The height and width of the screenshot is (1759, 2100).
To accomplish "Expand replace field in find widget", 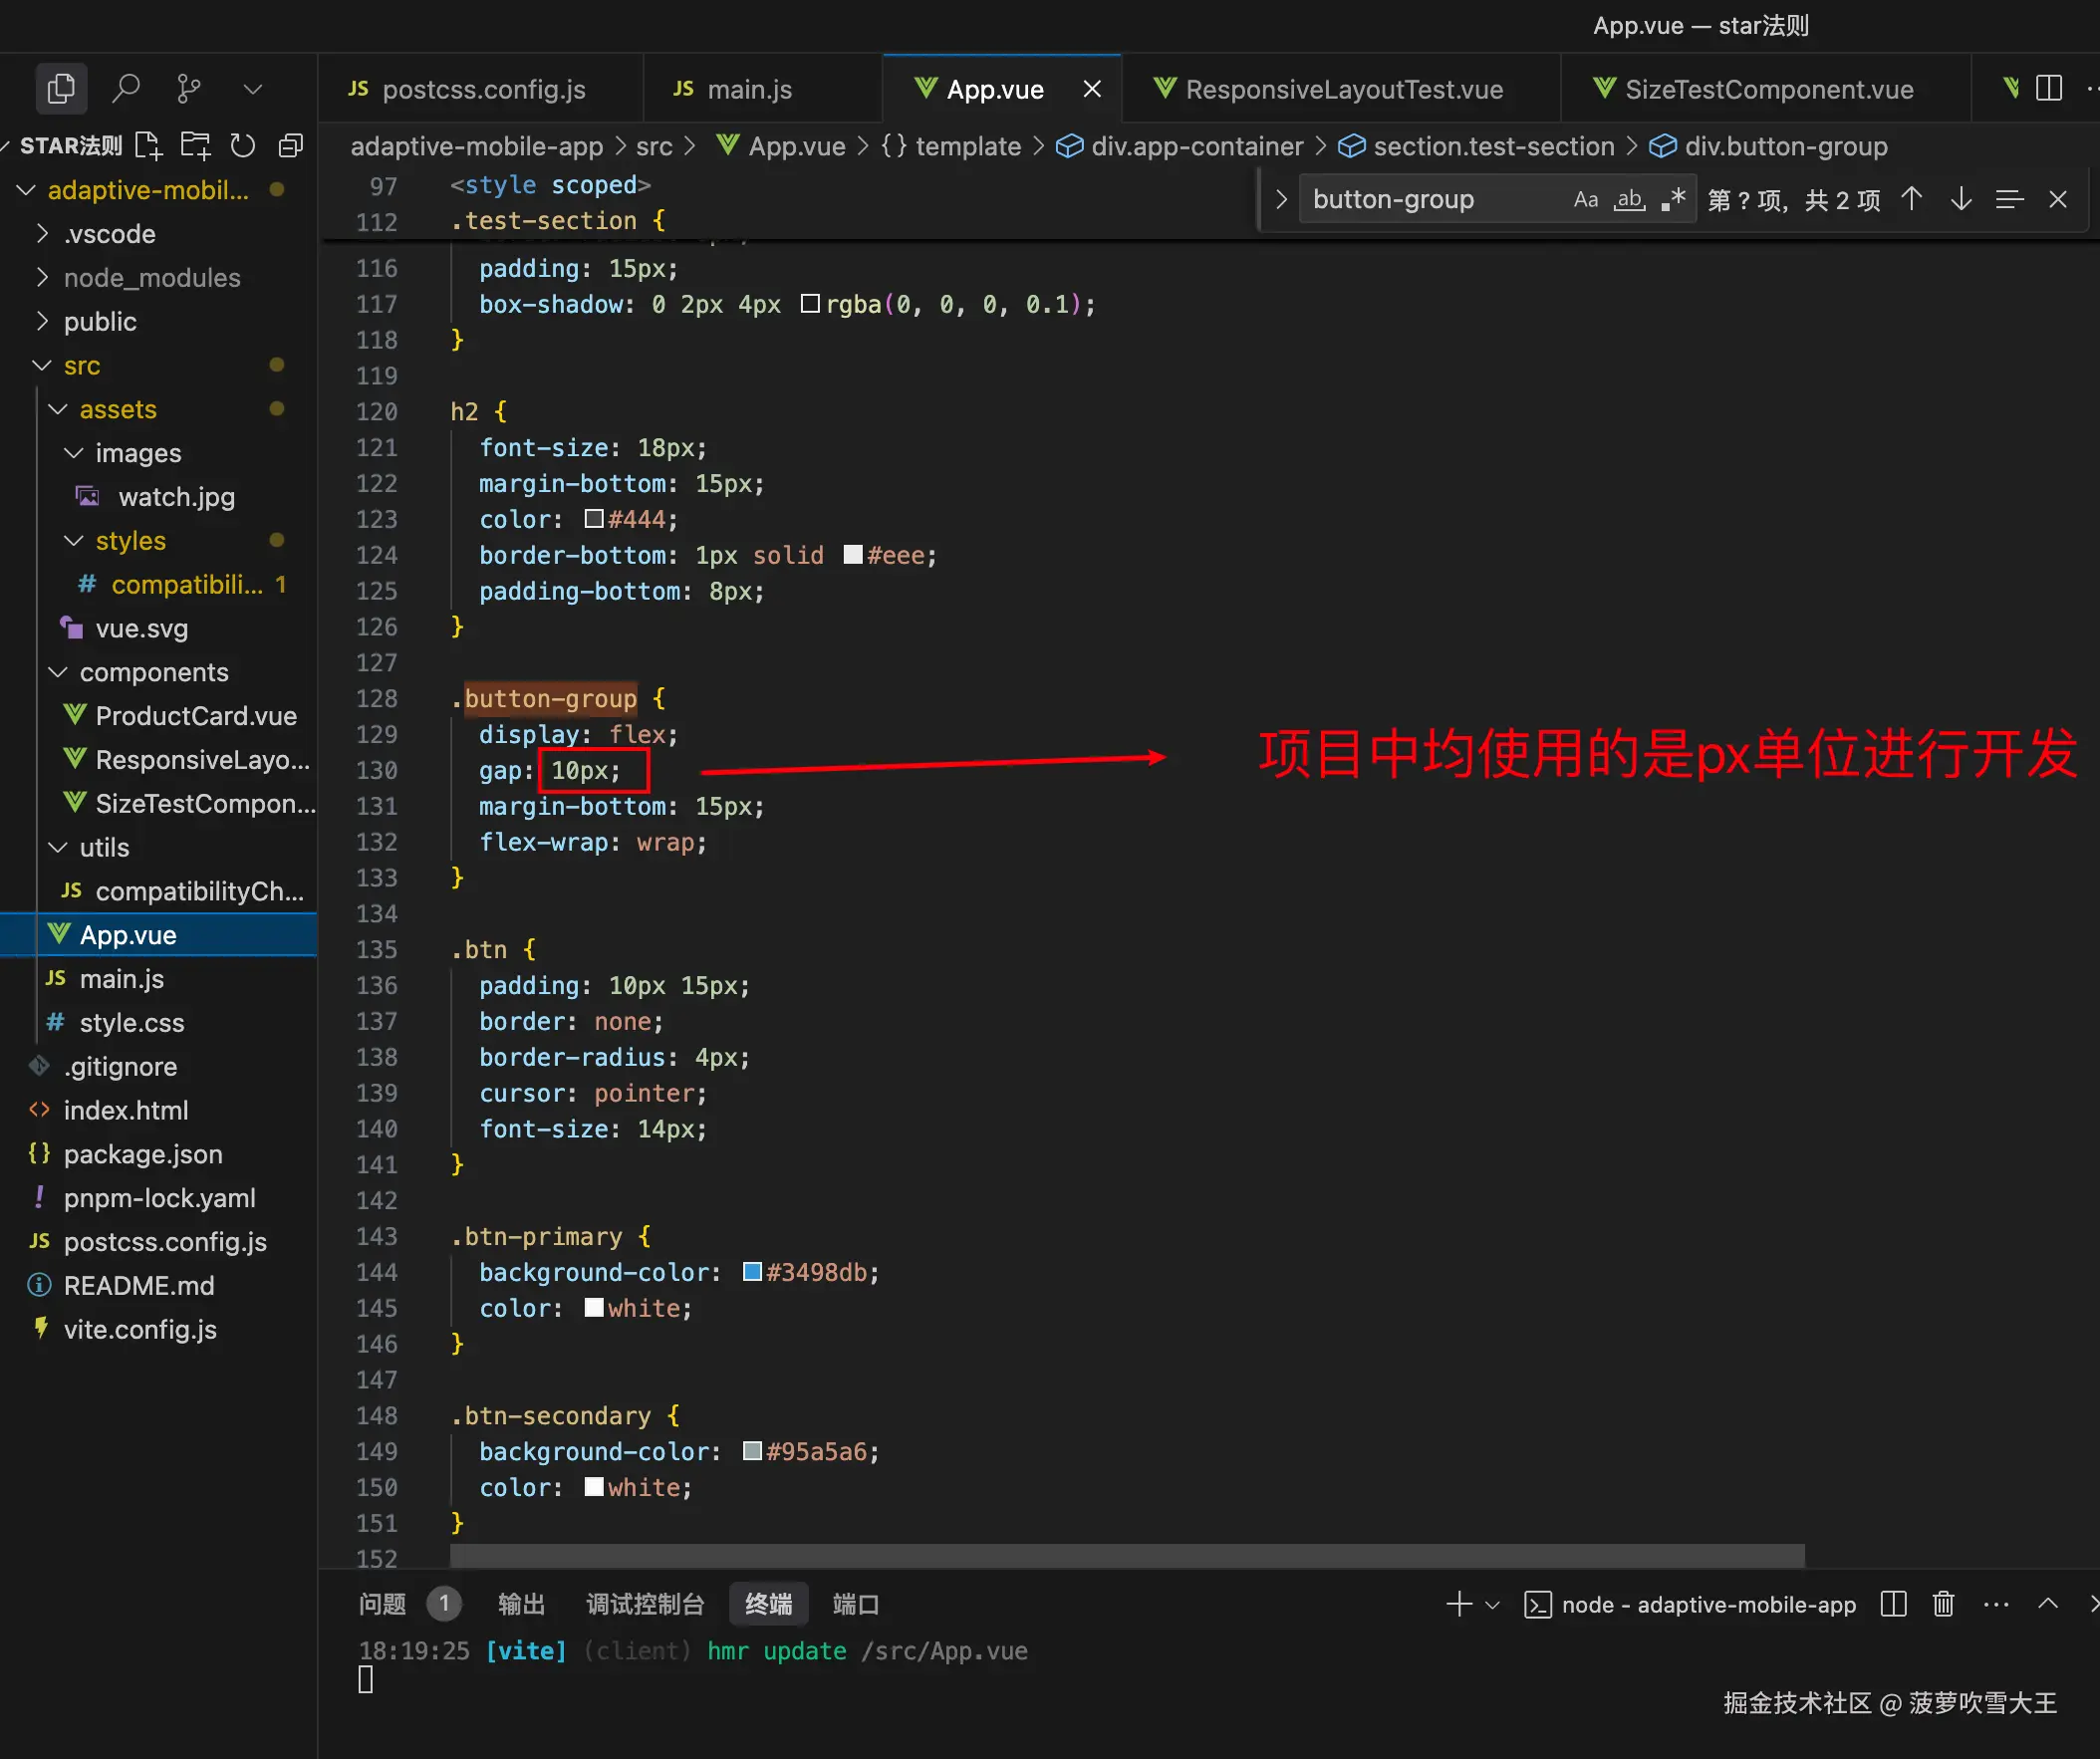I will tap(1281, 199).
